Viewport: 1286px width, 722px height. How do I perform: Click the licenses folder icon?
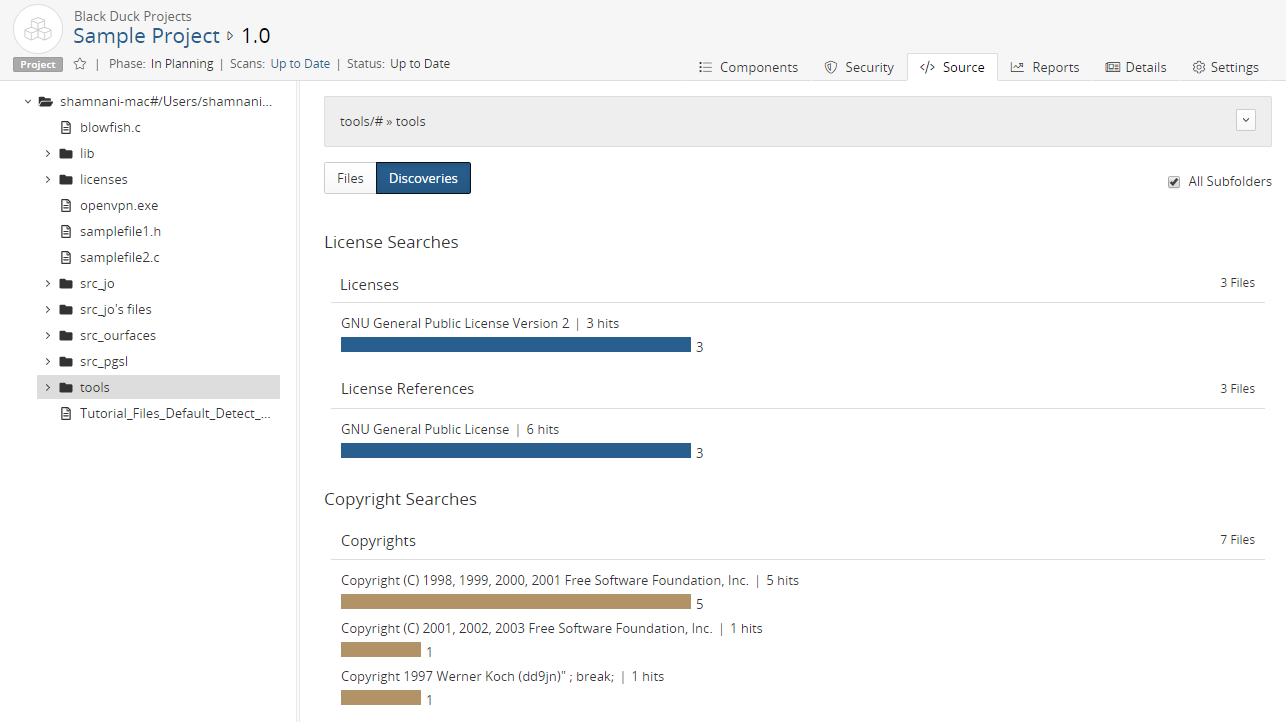click(x=66, y=180)
